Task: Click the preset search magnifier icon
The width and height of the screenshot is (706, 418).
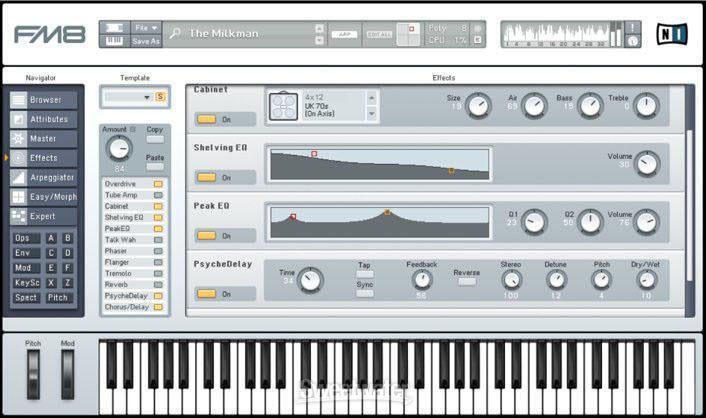Action: 175,33
